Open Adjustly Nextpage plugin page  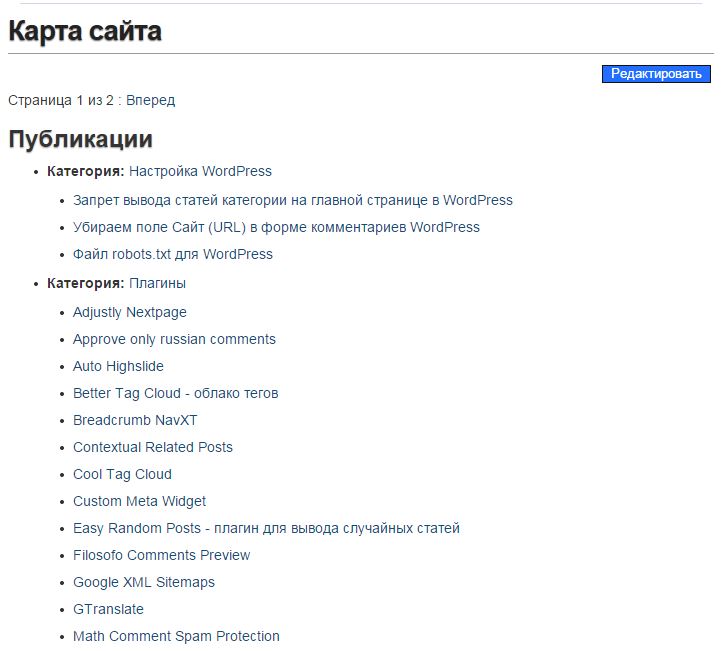coord(129,312)
